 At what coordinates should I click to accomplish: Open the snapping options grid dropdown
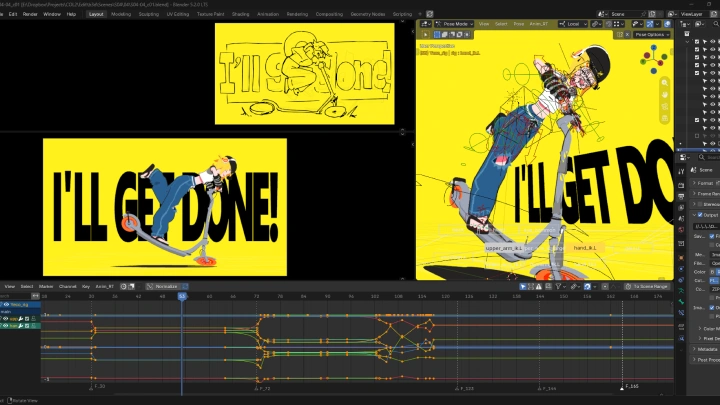(619, 24)
